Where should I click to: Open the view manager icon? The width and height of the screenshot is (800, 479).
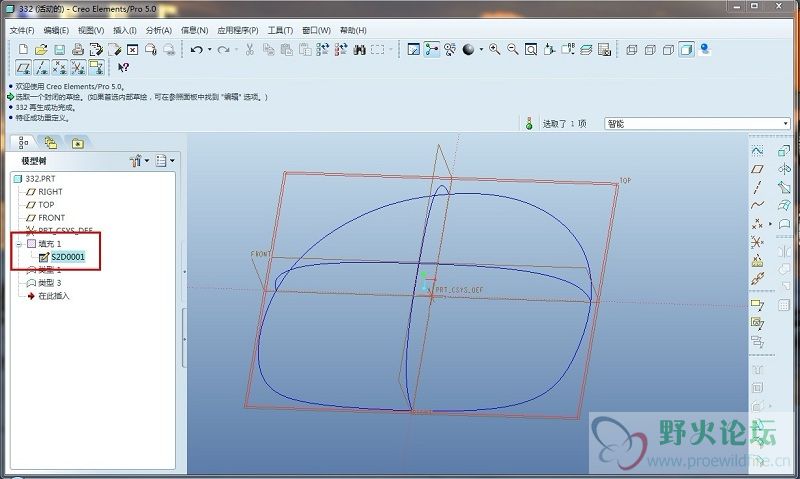605,49
